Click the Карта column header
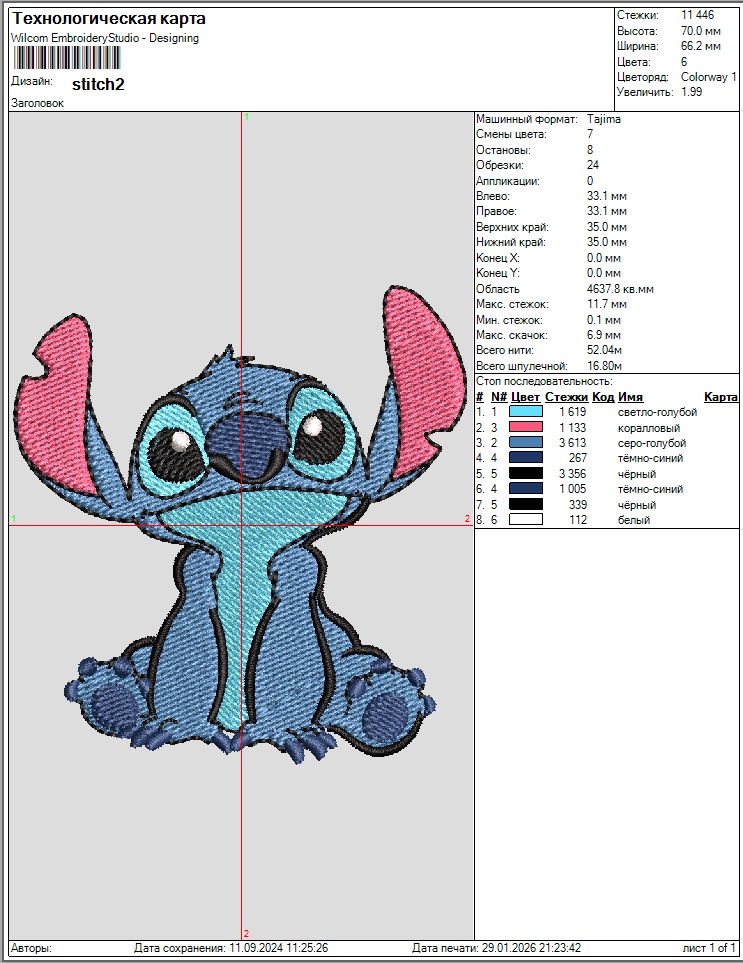 (x=720, y=397)
